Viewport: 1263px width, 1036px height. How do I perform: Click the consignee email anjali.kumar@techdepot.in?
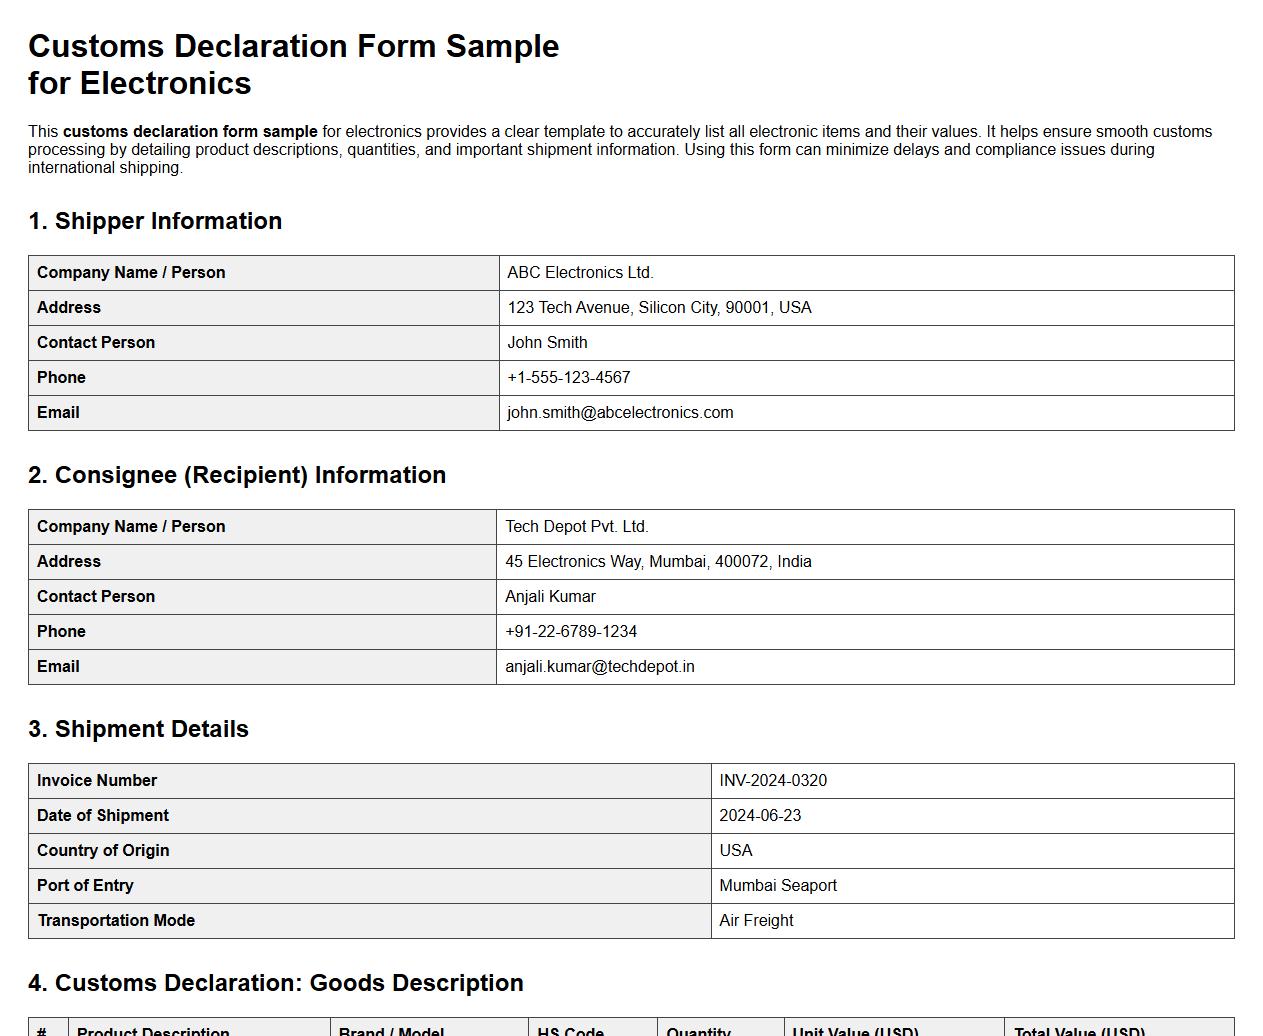click(x=600, y=666)
